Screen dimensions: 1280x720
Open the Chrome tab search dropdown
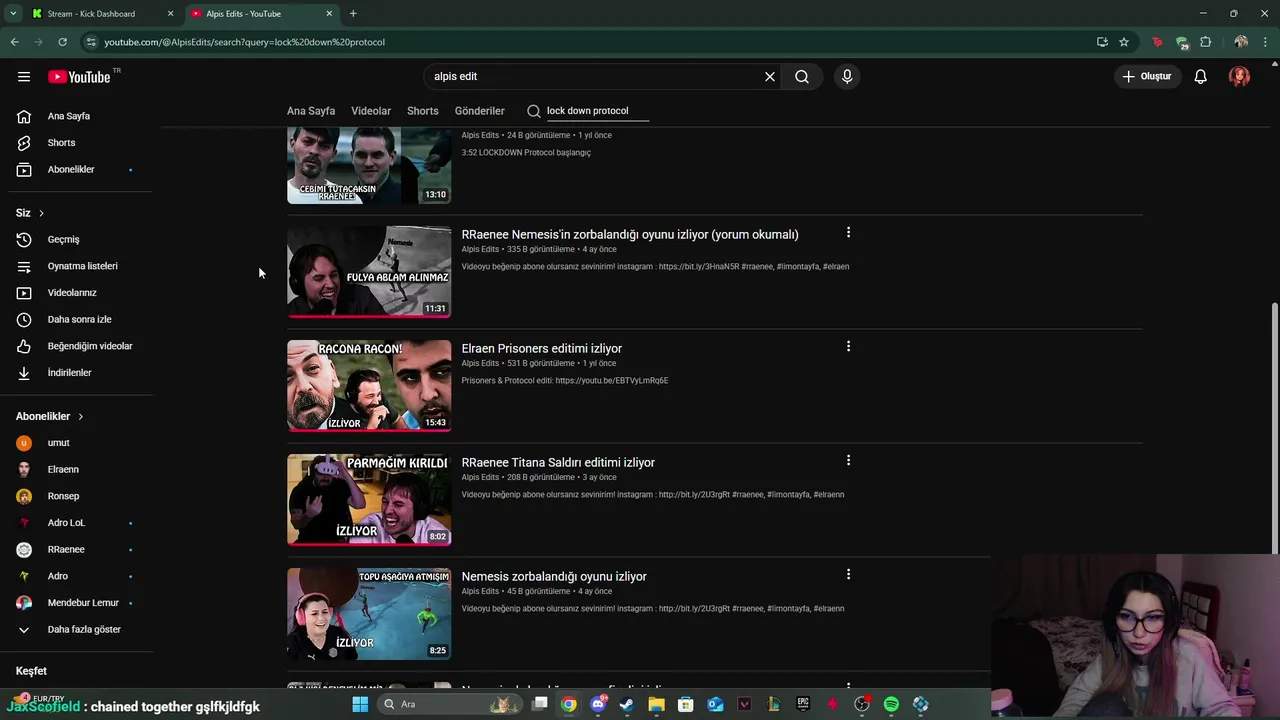pyautogui.click(x=13, y=13)
